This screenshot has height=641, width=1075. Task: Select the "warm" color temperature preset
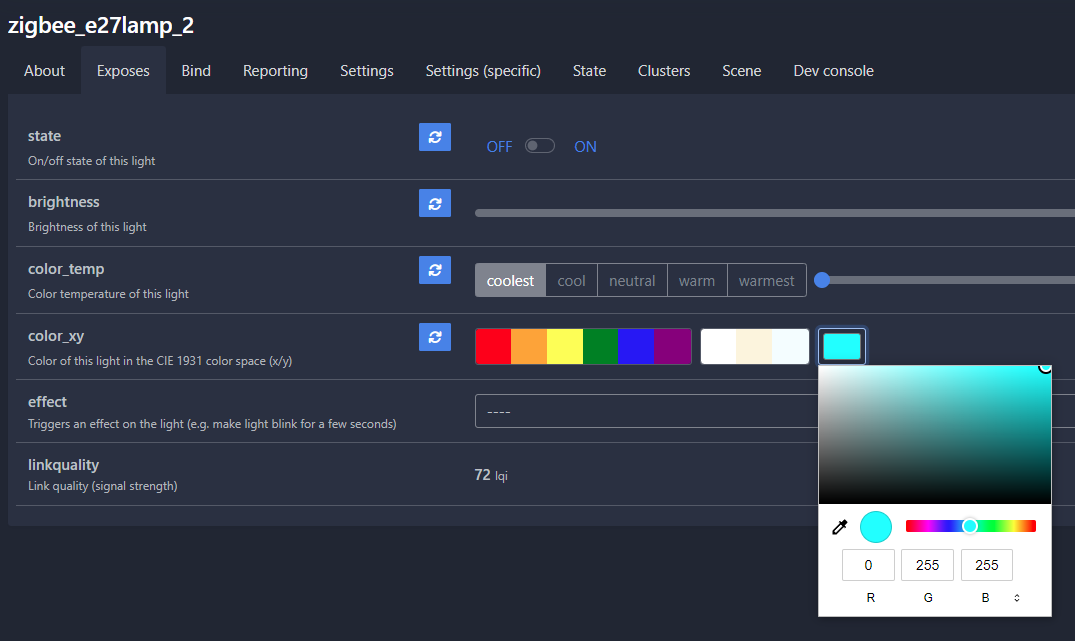(697, 280)
